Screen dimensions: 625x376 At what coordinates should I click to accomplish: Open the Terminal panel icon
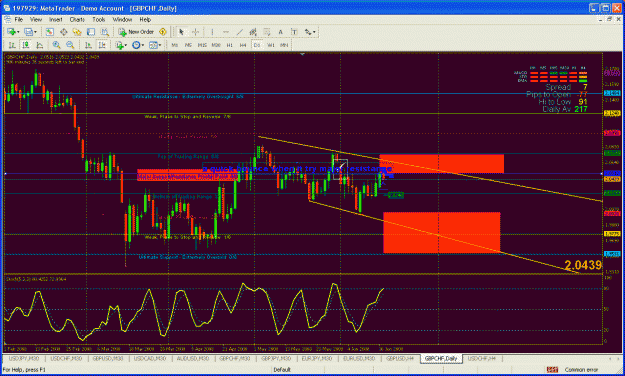coord(91,32)
